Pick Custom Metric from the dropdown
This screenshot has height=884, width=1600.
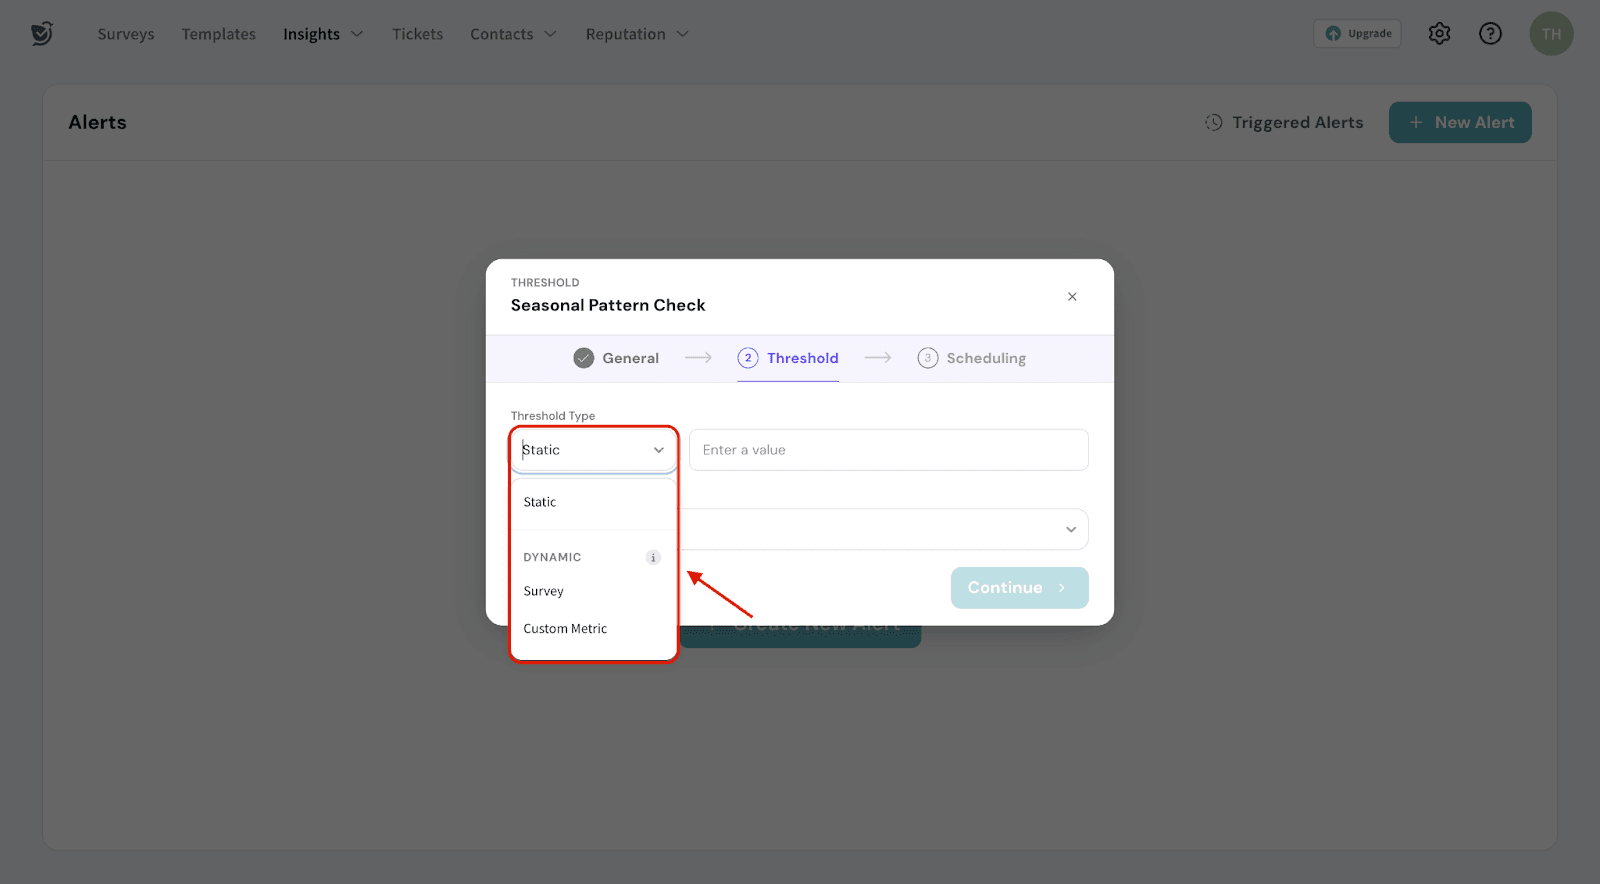565,629
